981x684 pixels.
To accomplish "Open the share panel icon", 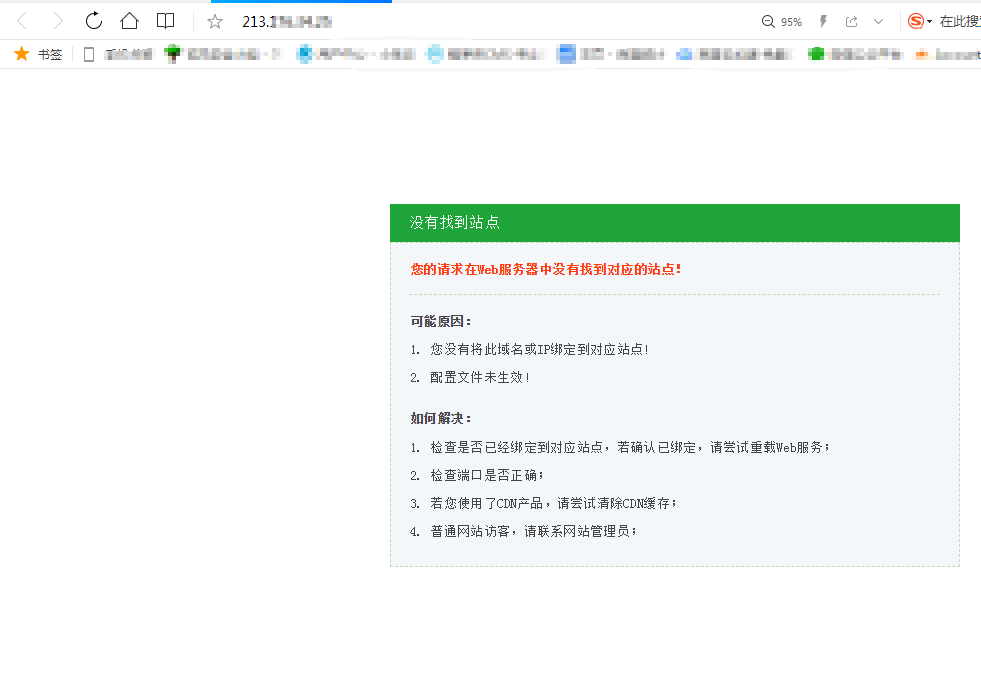I will tap(851, 20).
